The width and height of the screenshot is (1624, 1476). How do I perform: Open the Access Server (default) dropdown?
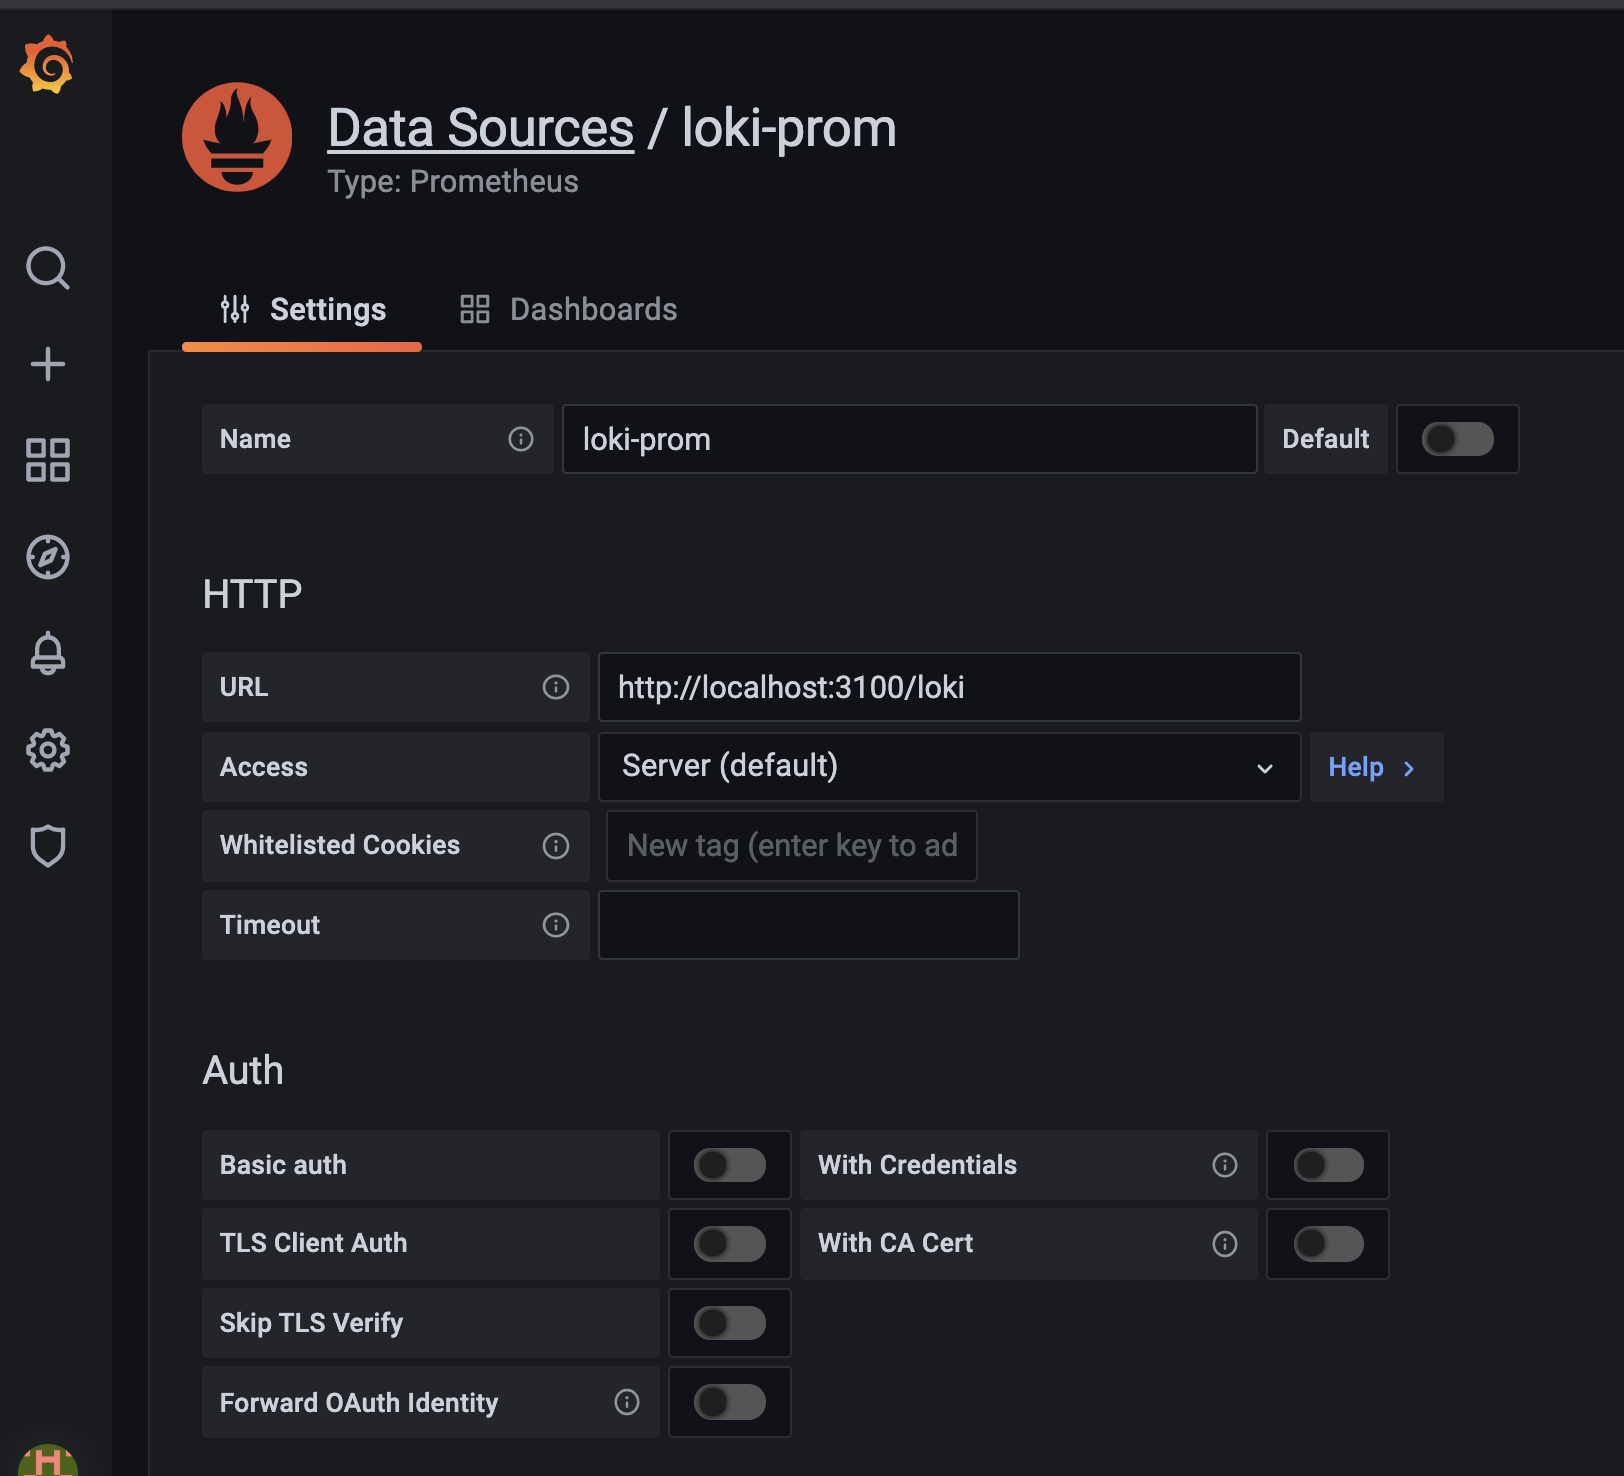pyautogui.click(x=948, y=767)
